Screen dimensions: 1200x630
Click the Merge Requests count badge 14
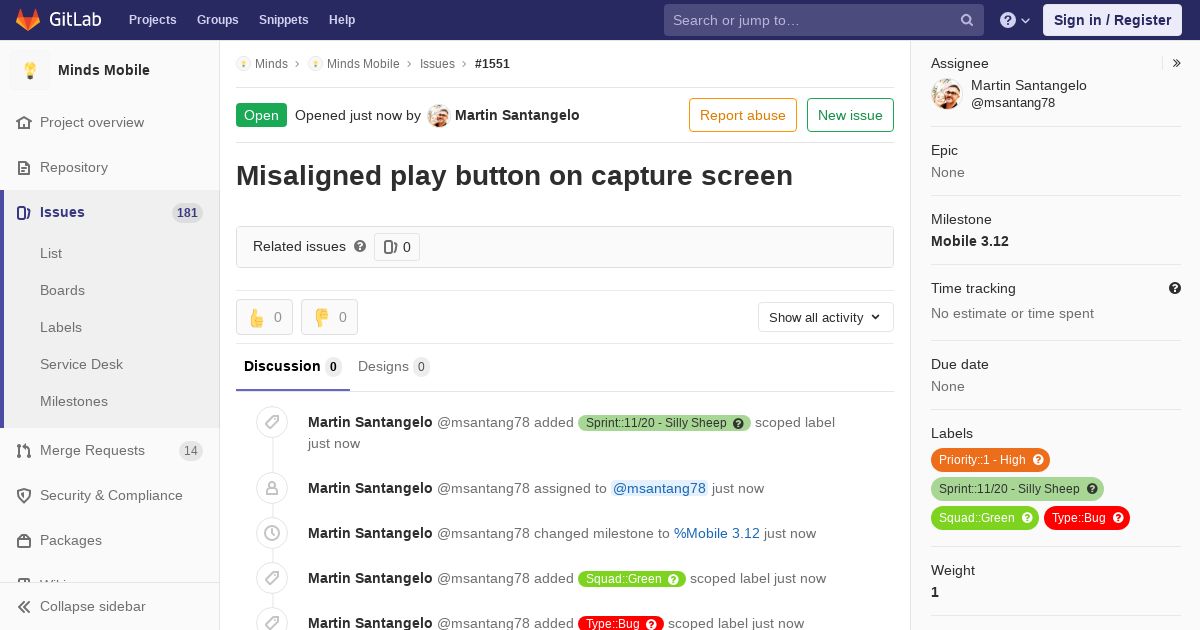[x=191, y=451]
